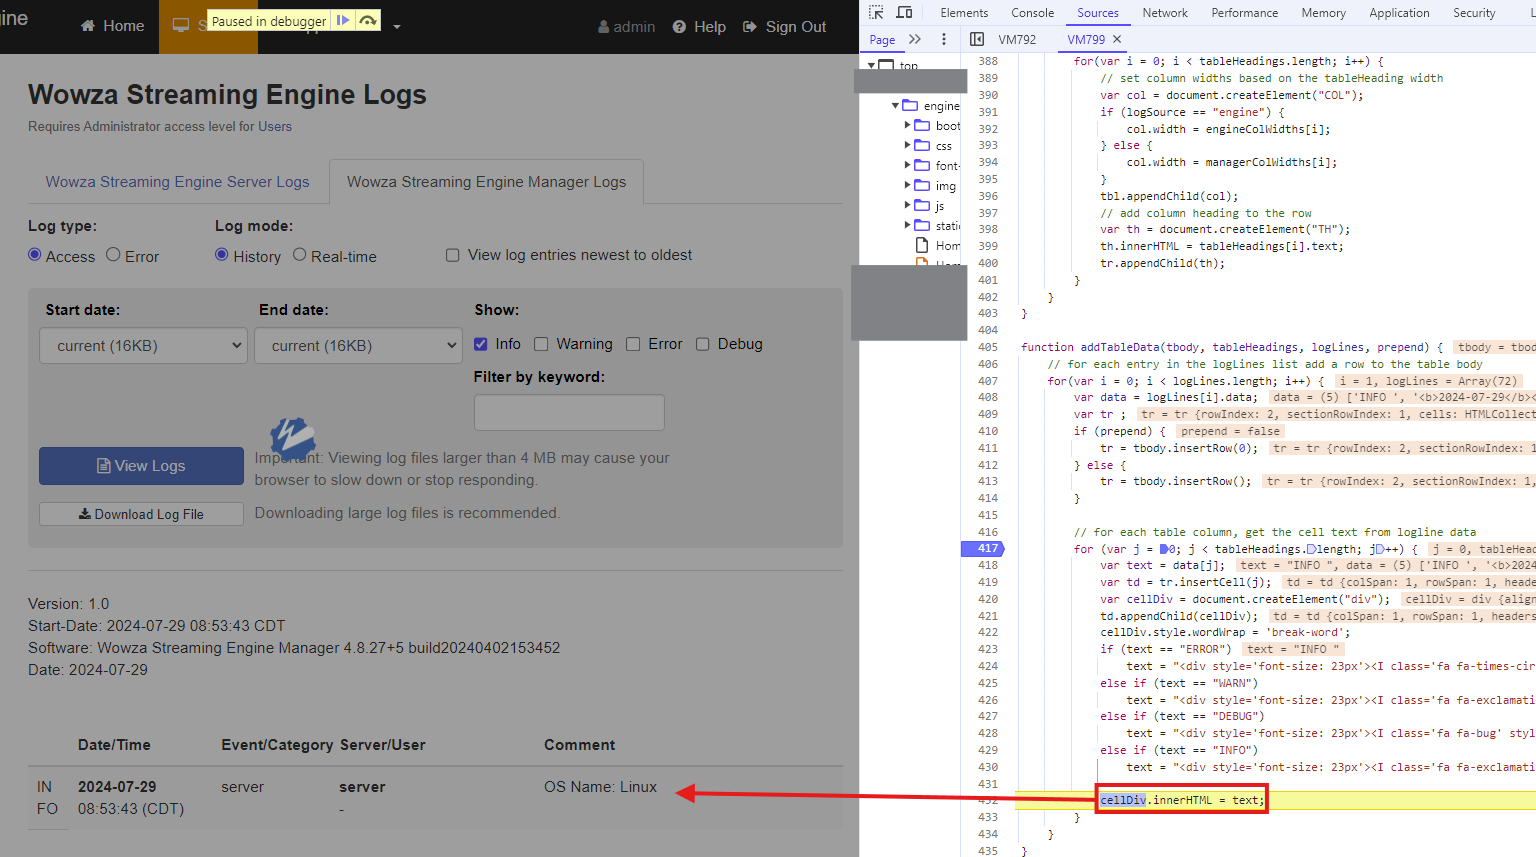Open the Console DevTools tab

[1033, 13]
